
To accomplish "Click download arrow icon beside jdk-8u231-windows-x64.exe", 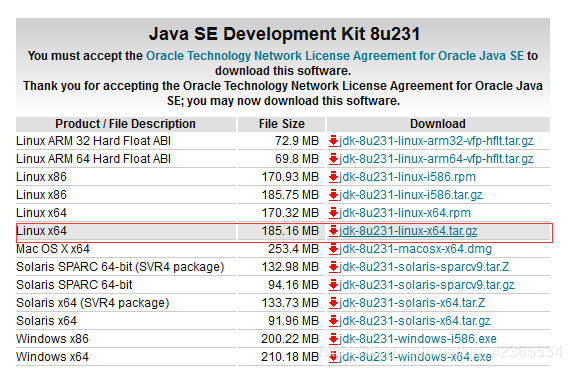I will point(333,357).
